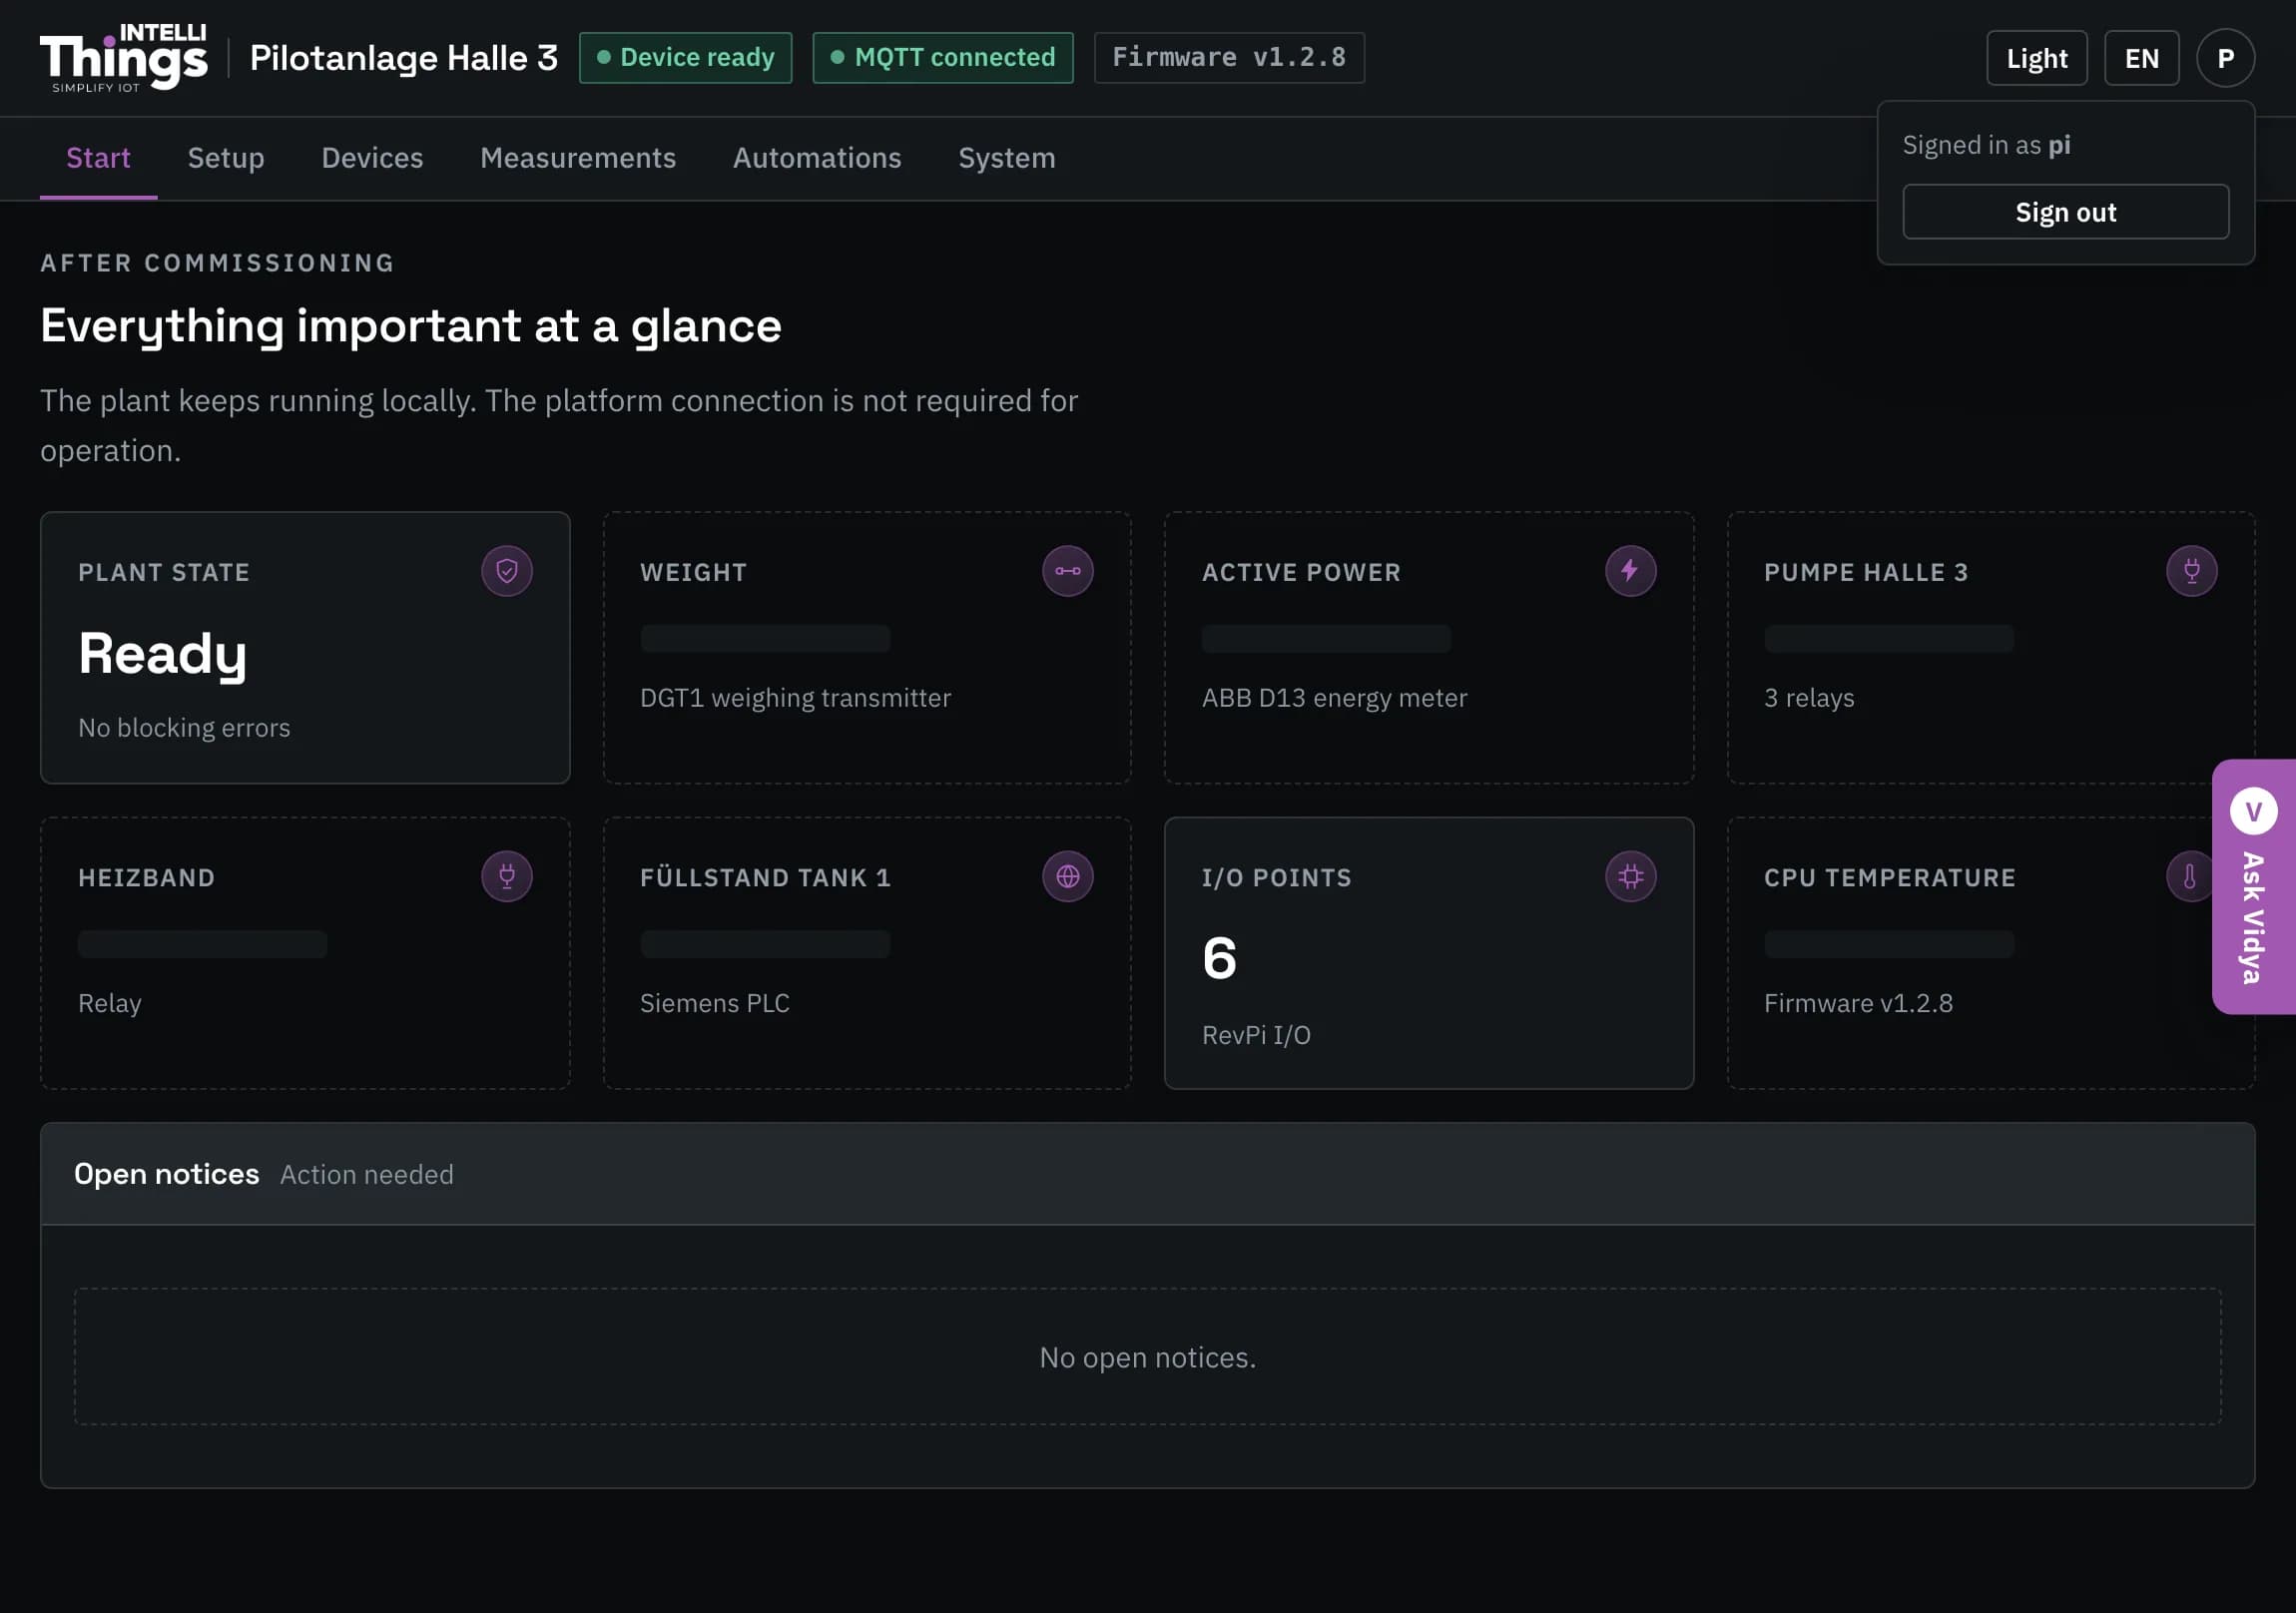Toggle the Light theme button

pyautogui.click(x=2036, y=58)
